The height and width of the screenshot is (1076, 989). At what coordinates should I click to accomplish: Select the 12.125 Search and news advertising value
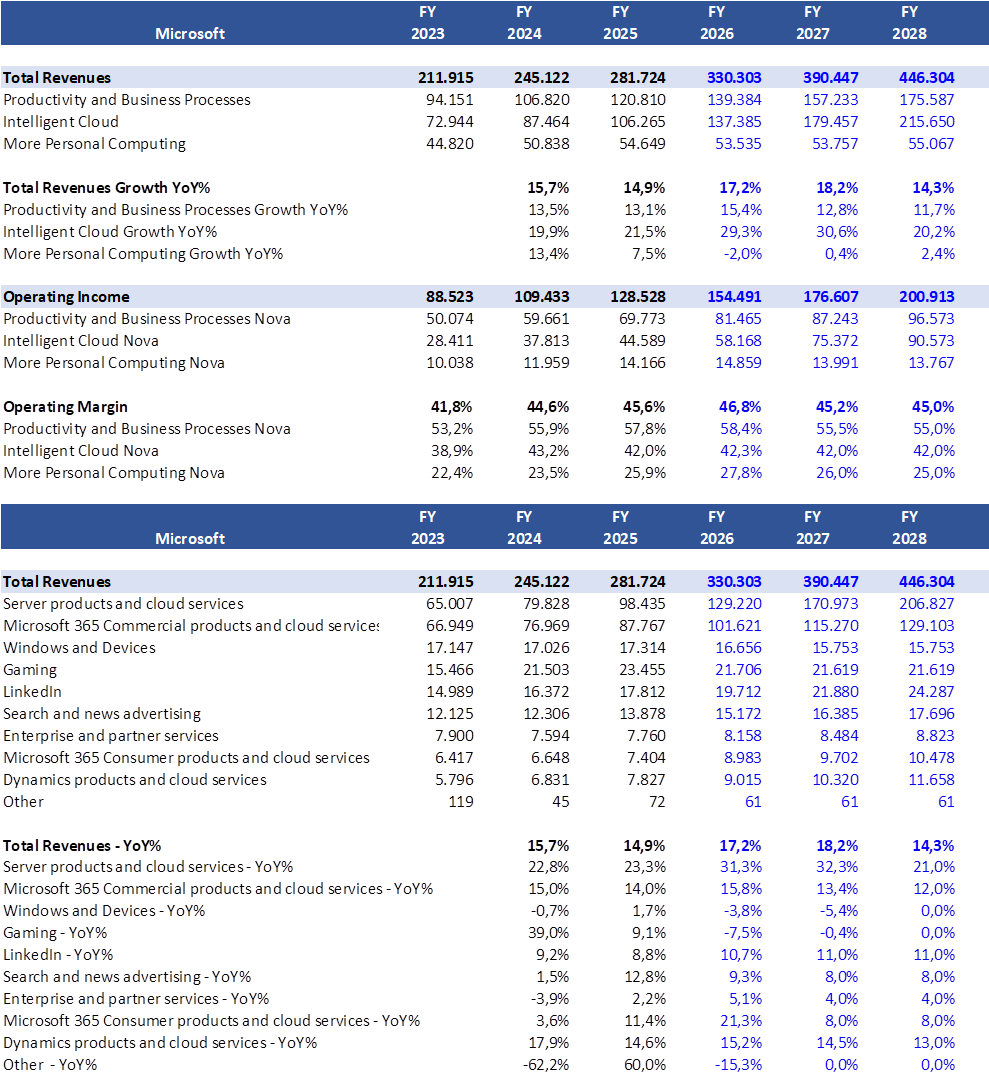click(450, 714)
